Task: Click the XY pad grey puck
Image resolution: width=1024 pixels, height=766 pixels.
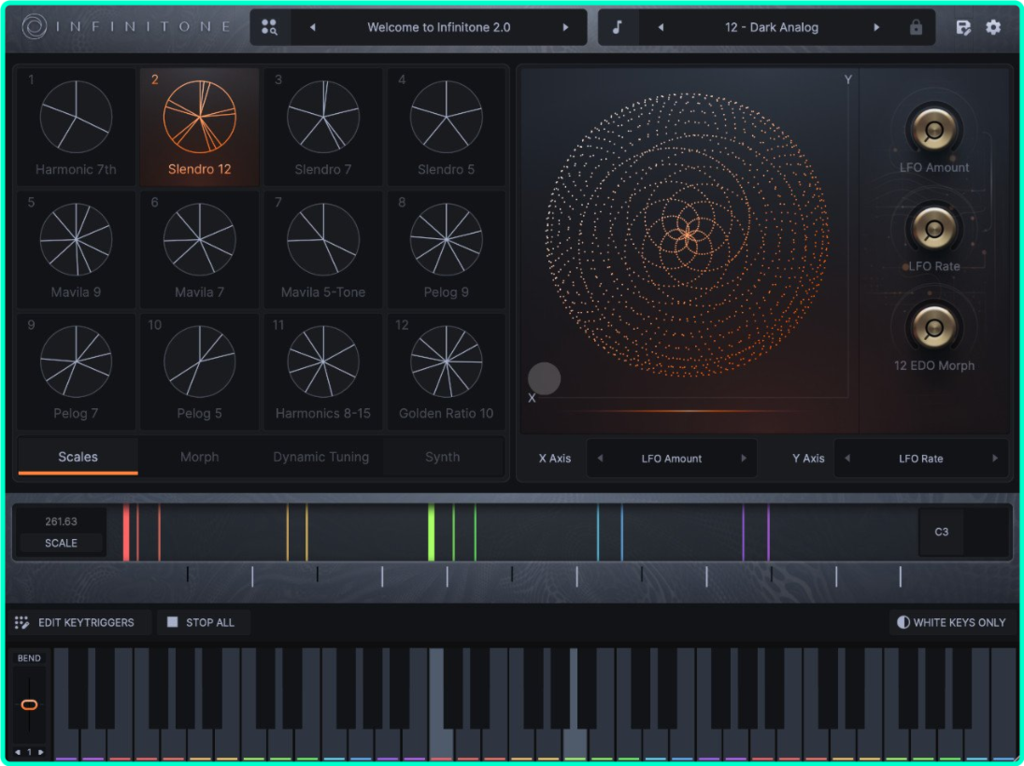Action: [544, 379]
